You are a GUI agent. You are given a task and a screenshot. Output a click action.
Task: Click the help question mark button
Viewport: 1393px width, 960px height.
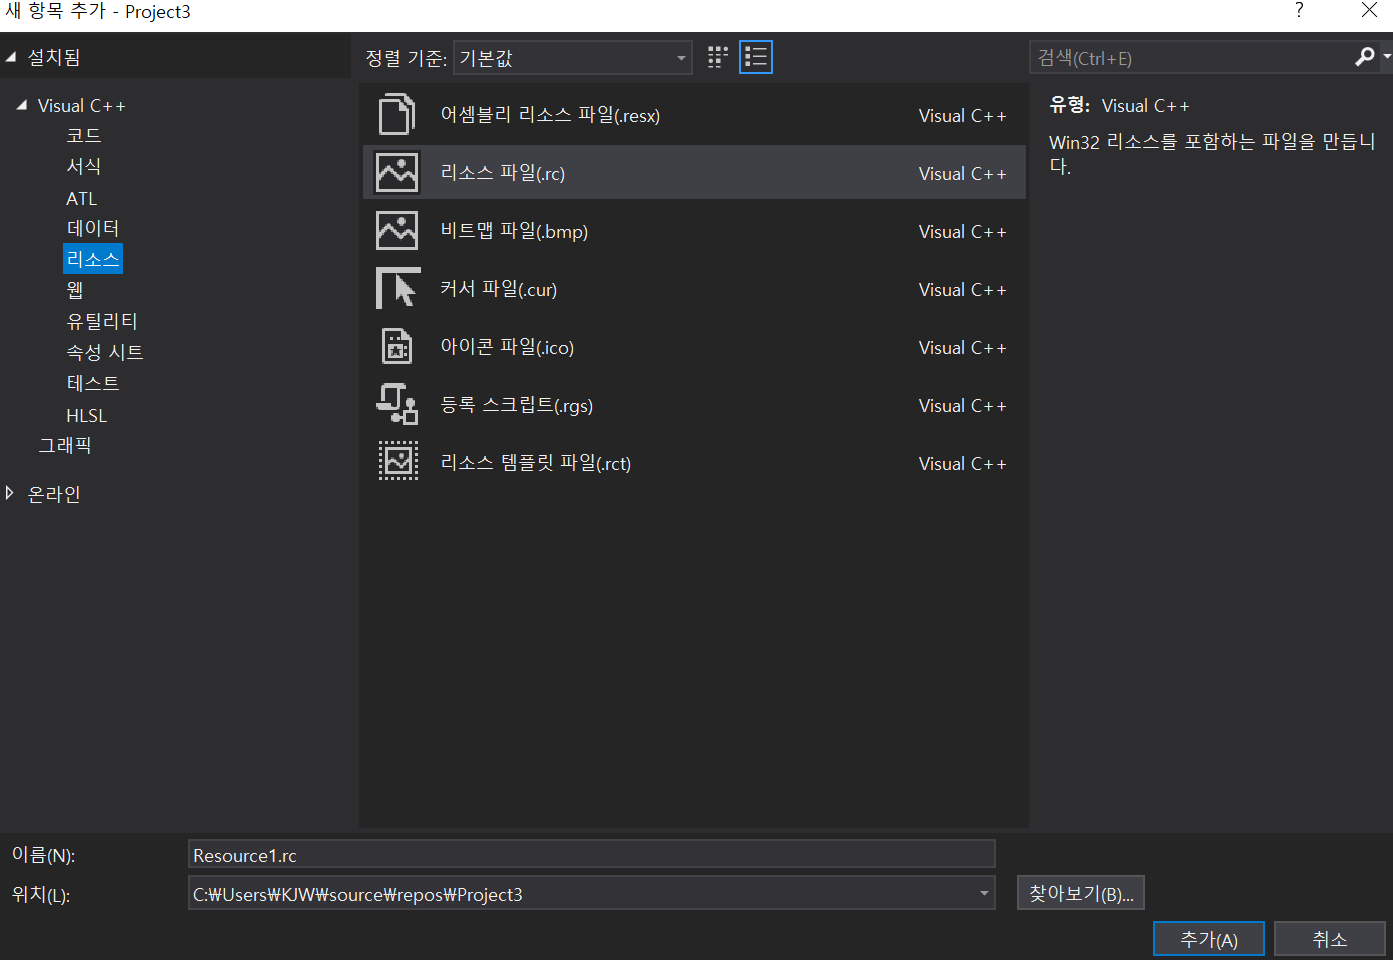(1299, 10)
